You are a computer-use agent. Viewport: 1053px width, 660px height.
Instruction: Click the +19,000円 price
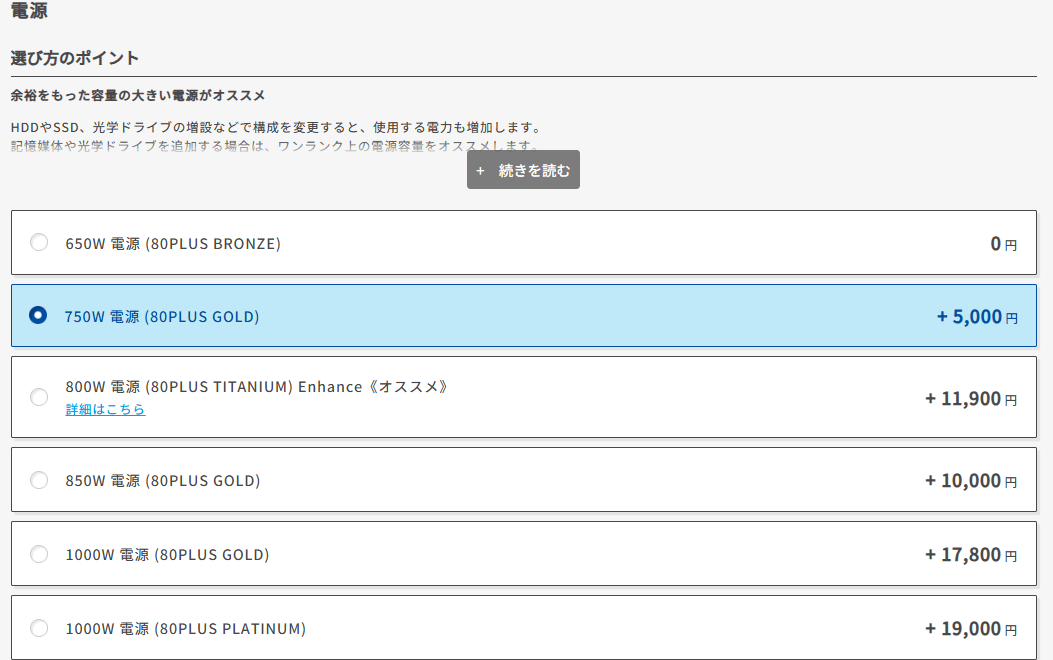coord(970,629)
